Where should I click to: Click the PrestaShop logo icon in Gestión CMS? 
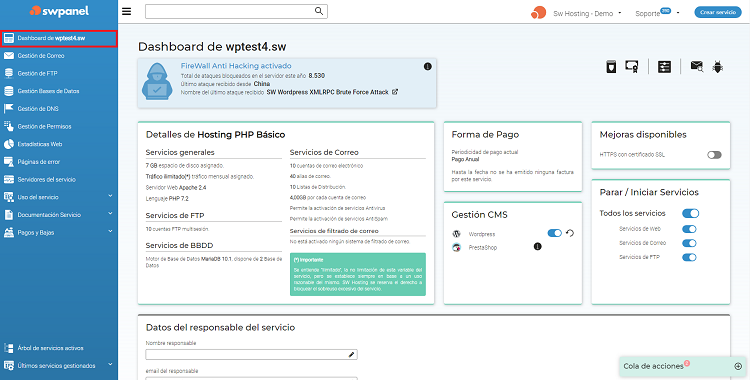click(x=456, y=247)
